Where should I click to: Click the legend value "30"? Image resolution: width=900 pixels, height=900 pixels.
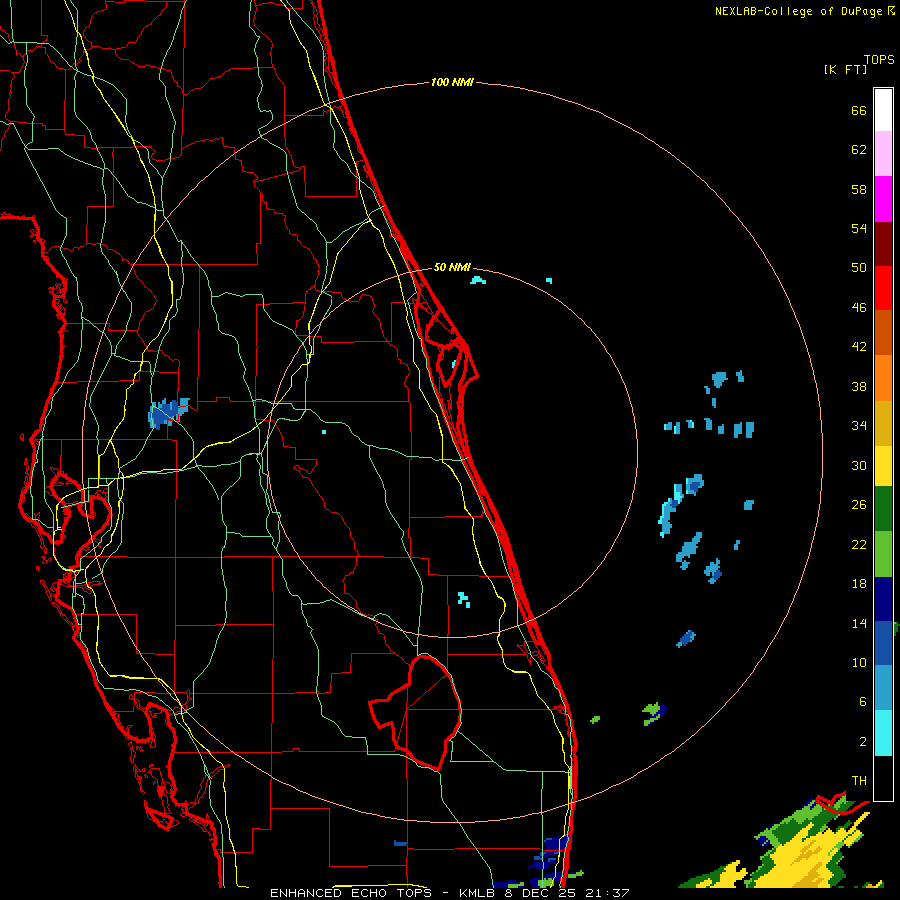[859, 465]
